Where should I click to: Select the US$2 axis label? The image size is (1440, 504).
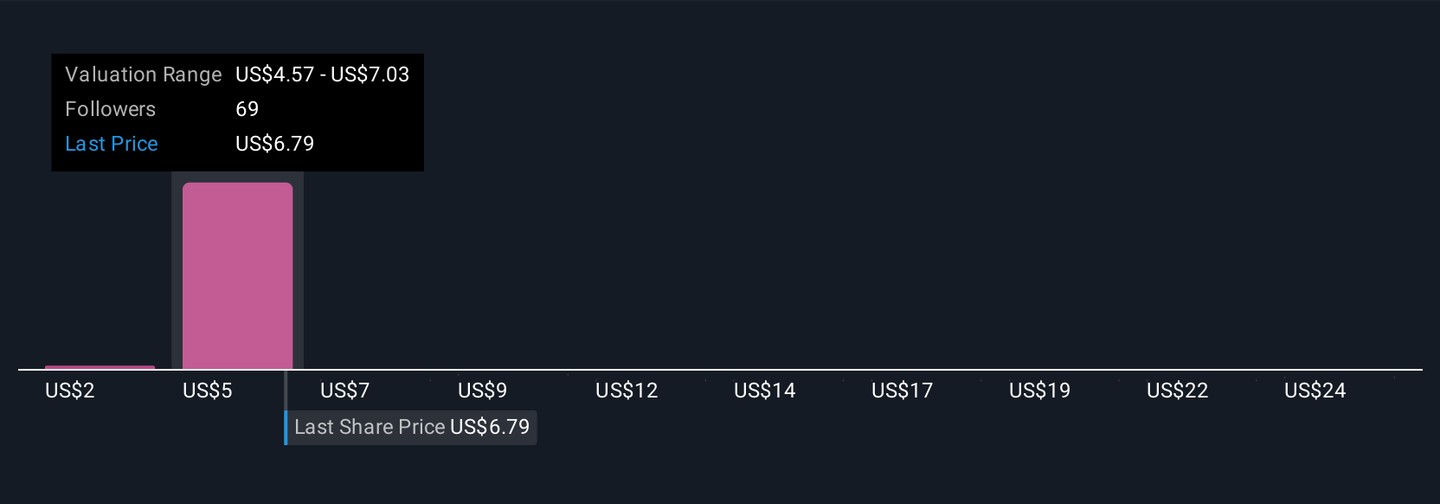pos(70,391)
